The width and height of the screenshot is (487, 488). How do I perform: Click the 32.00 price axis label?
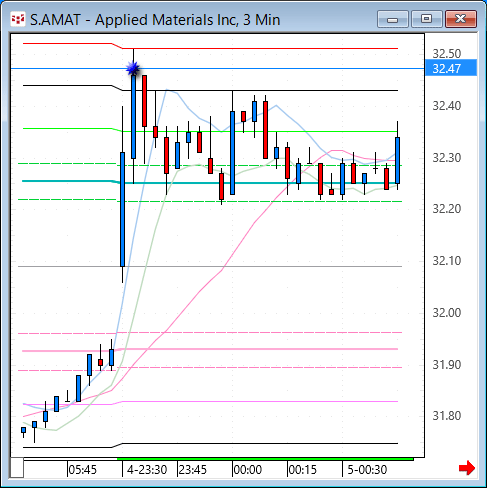click(446, 313)
